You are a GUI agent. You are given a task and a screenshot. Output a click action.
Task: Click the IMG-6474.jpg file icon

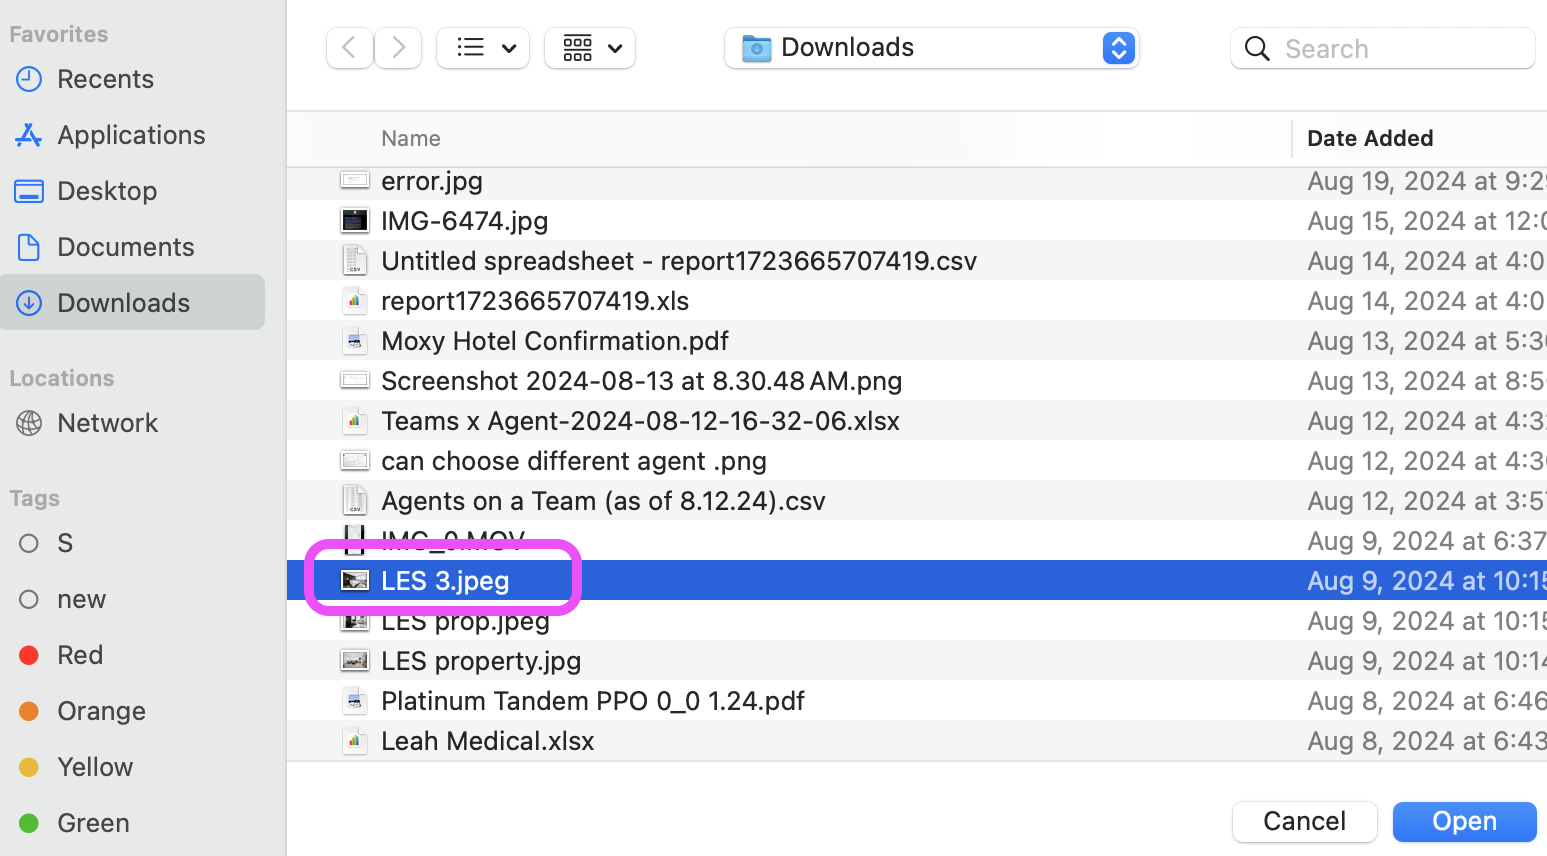355,221
